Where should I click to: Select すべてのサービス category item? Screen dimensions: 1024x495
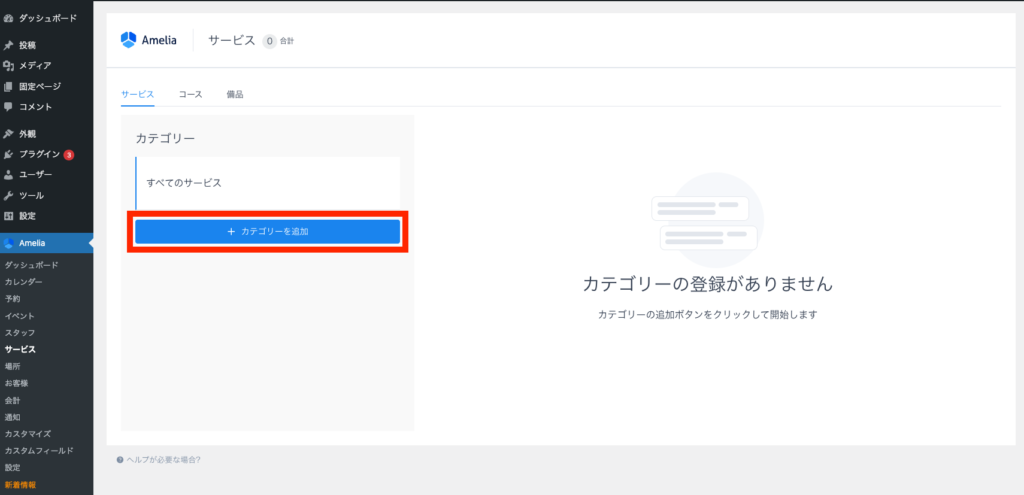tap(184, 183)
